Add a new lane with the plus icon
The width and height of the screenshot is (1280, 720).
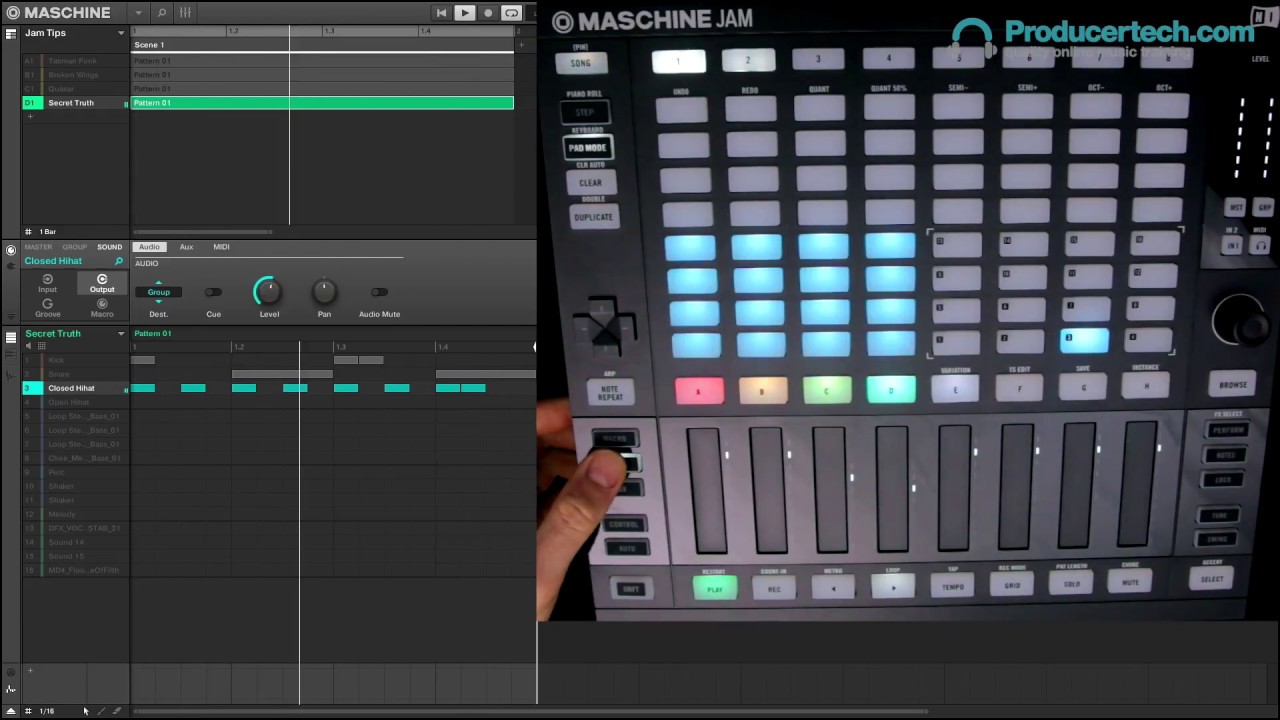[30, 670]
